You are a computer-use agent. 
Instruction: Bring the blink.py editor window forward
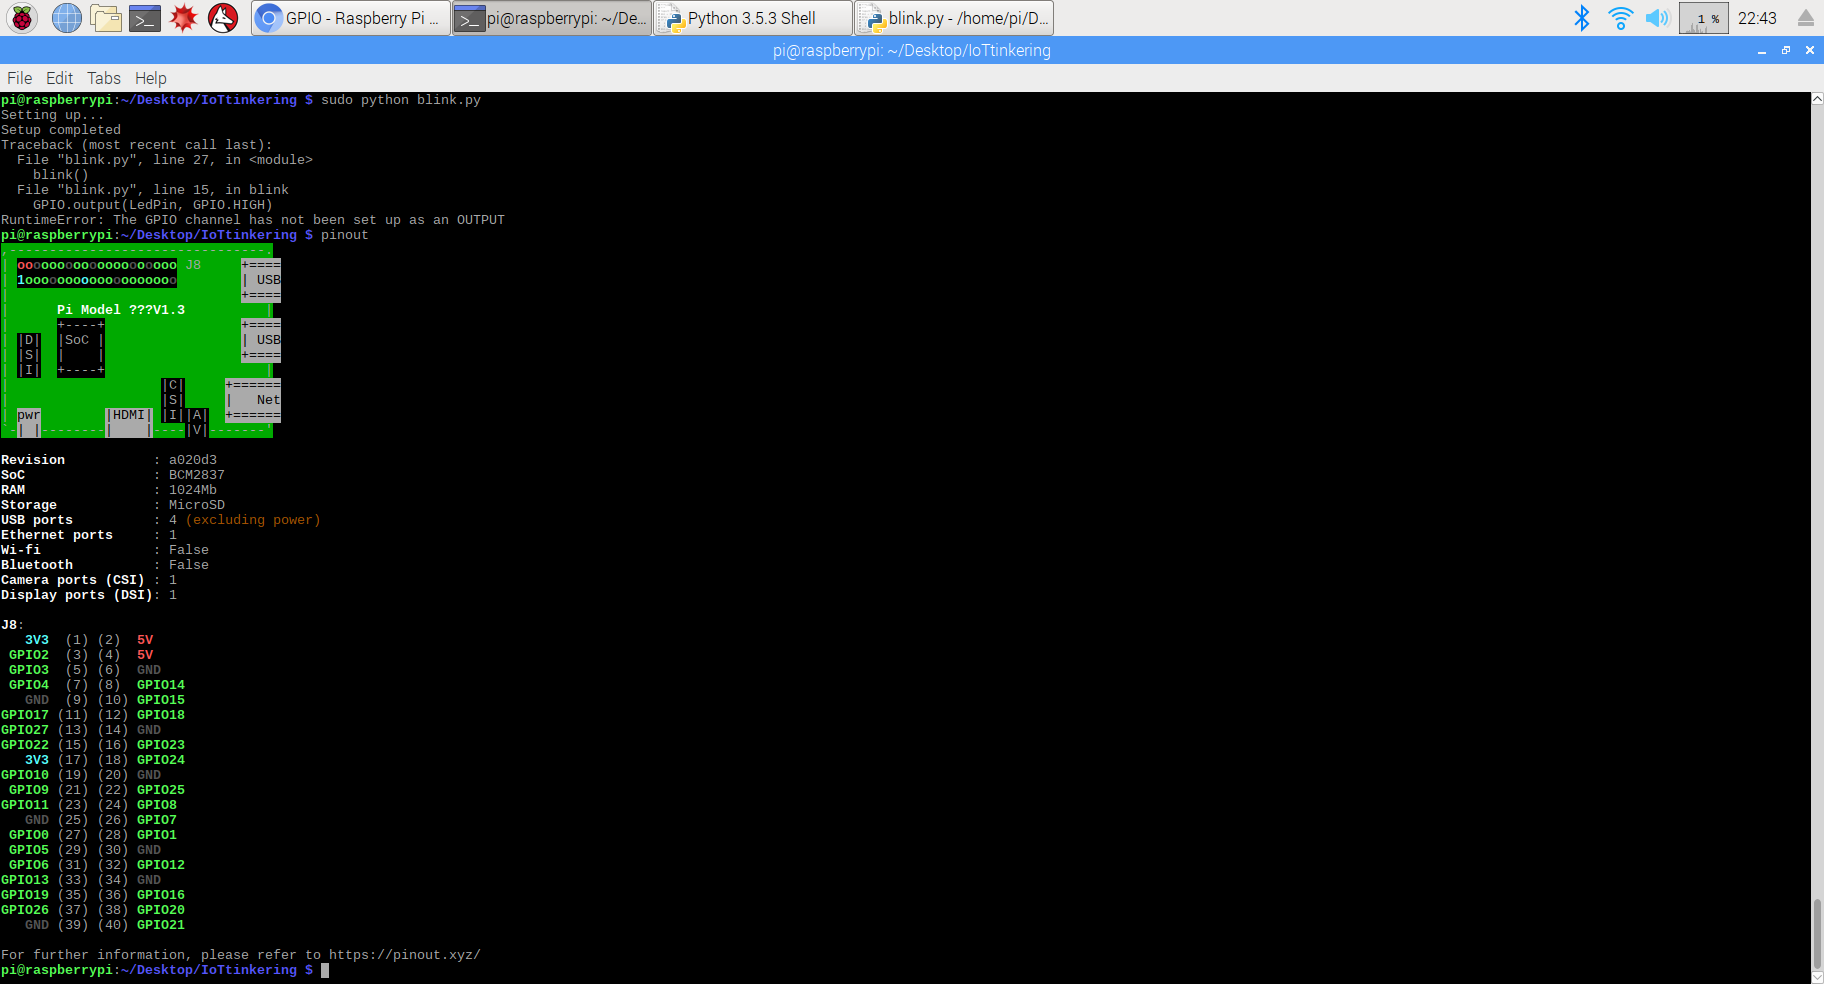(953, 17)
